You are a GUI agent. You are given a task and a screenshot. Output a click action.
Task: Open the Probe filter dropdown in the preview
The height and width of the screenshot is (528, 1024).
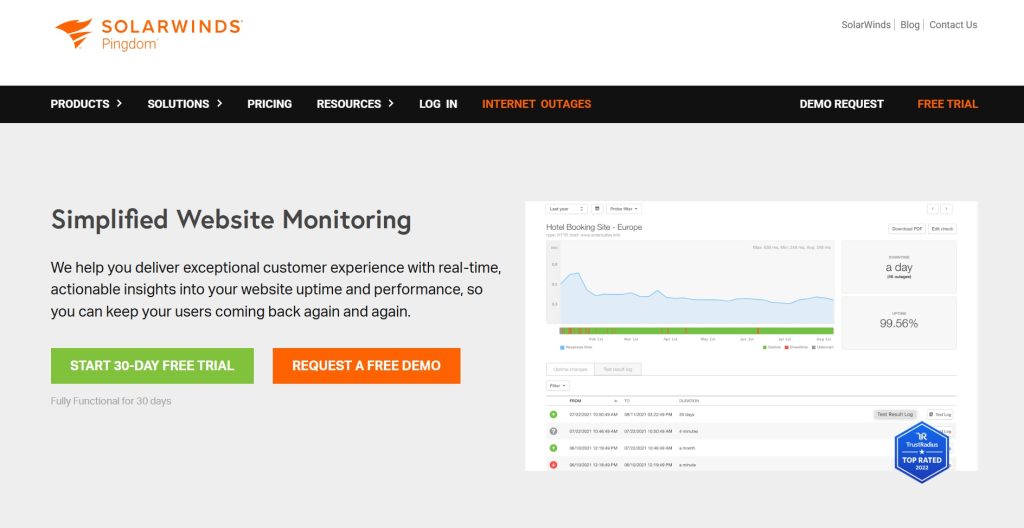[624, 209]
